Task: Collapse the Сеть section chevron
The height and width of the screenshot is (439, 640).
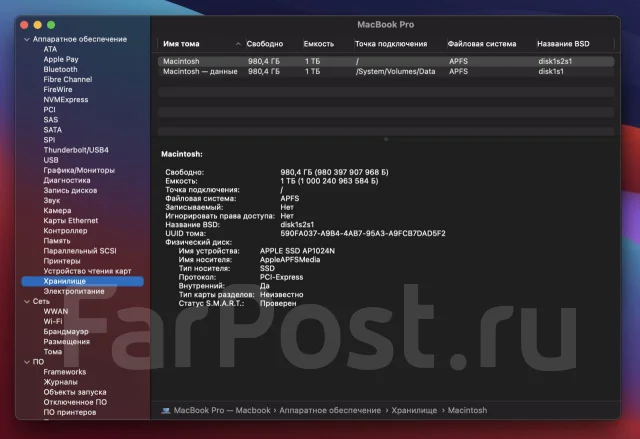Action: (x=27, y=302)
